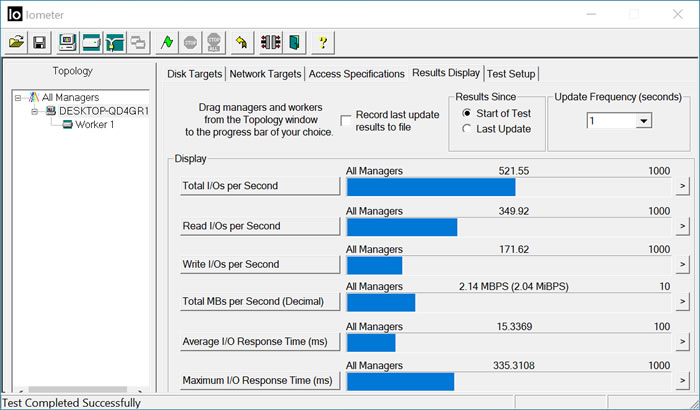Switch to Disk Targets tab

tap(194, 74)
